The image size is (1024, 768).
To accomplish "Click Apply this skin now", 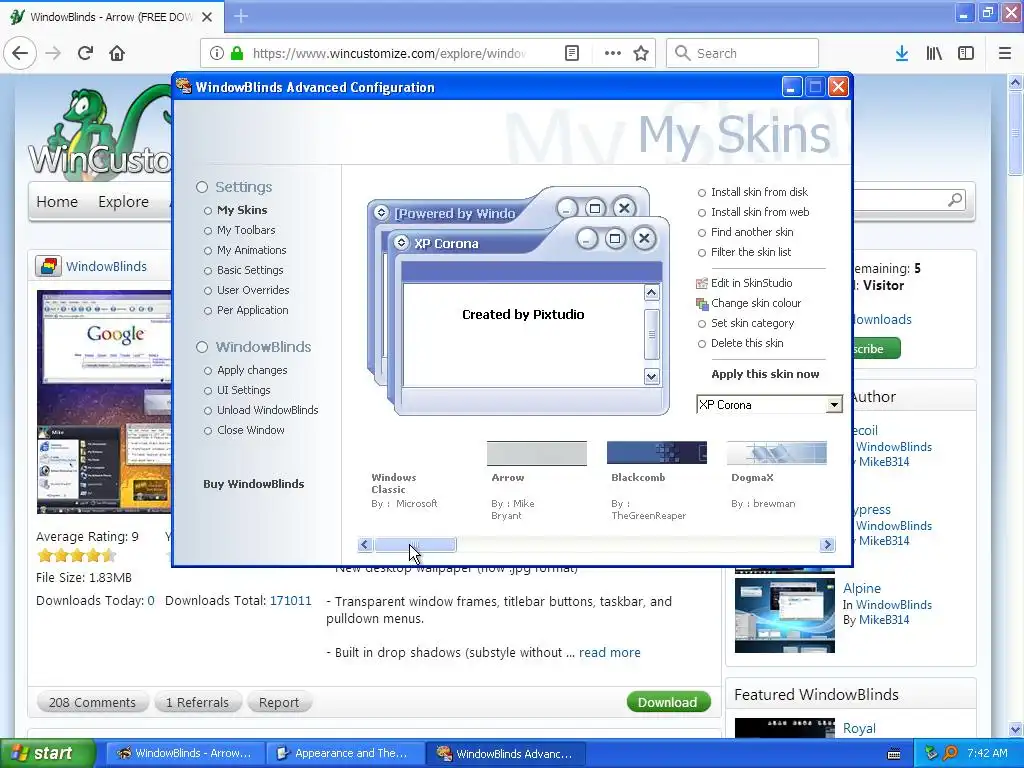I will 765,374.
